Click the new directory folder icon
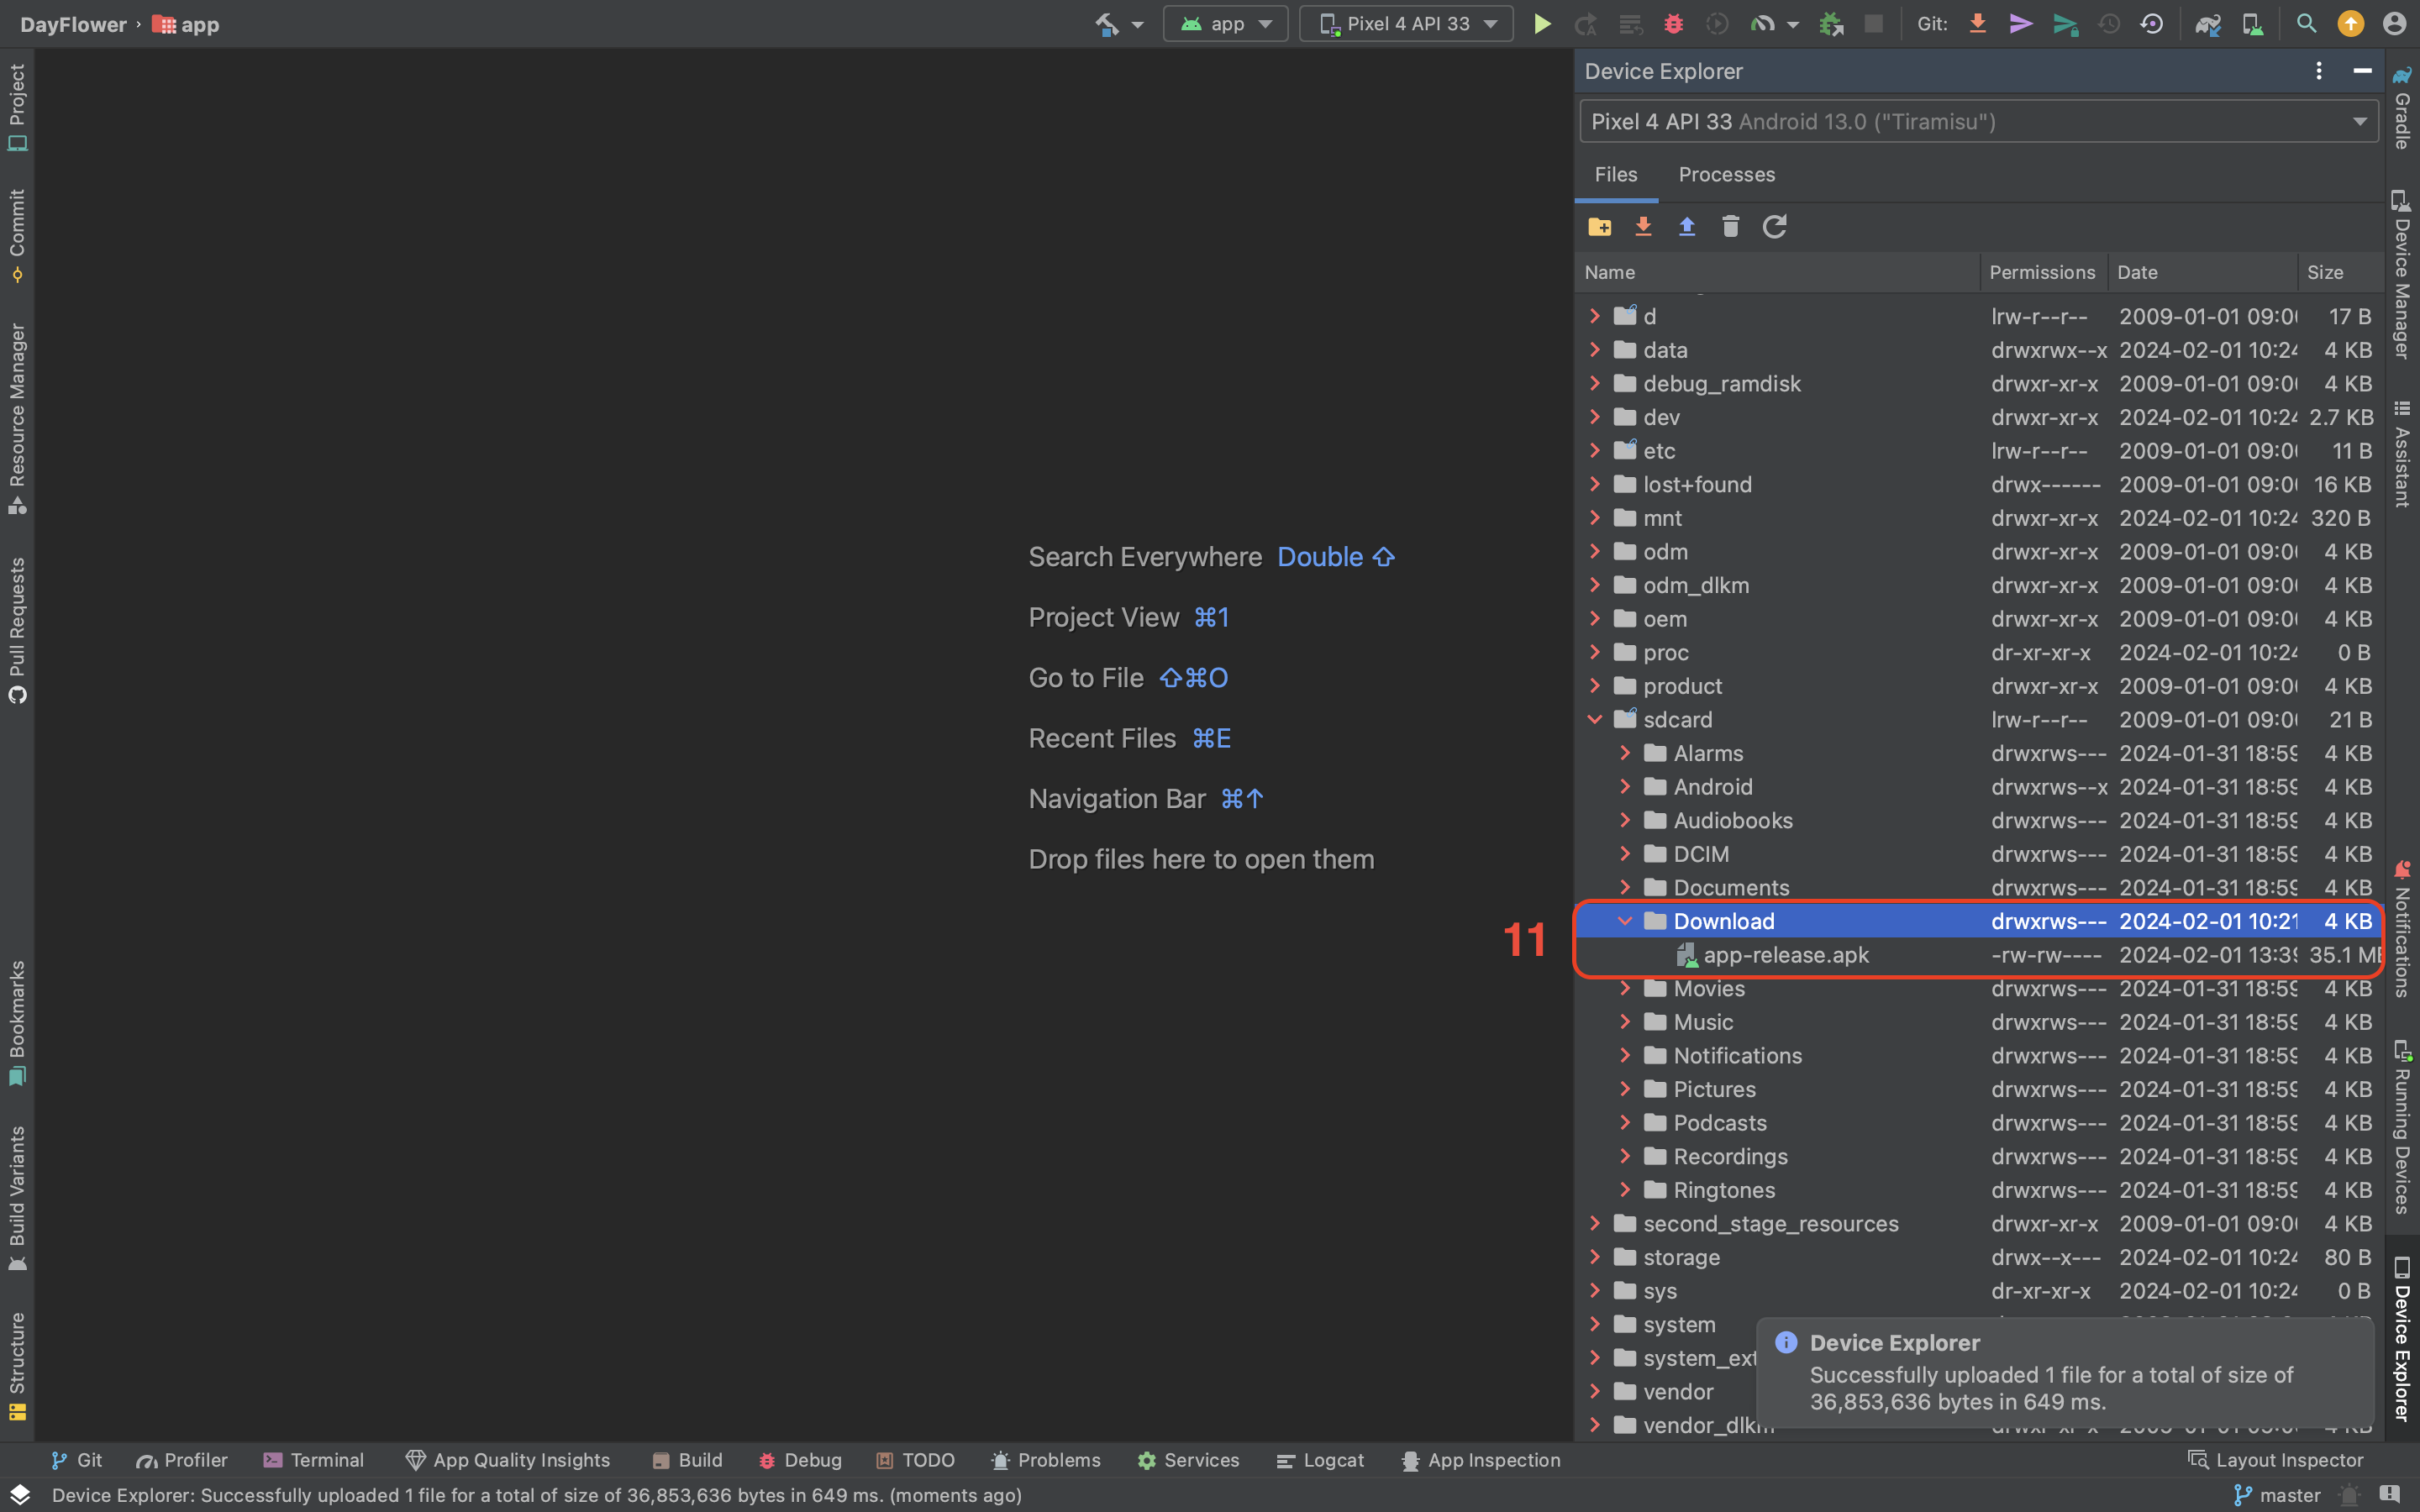 click(x=1599, y=227)
